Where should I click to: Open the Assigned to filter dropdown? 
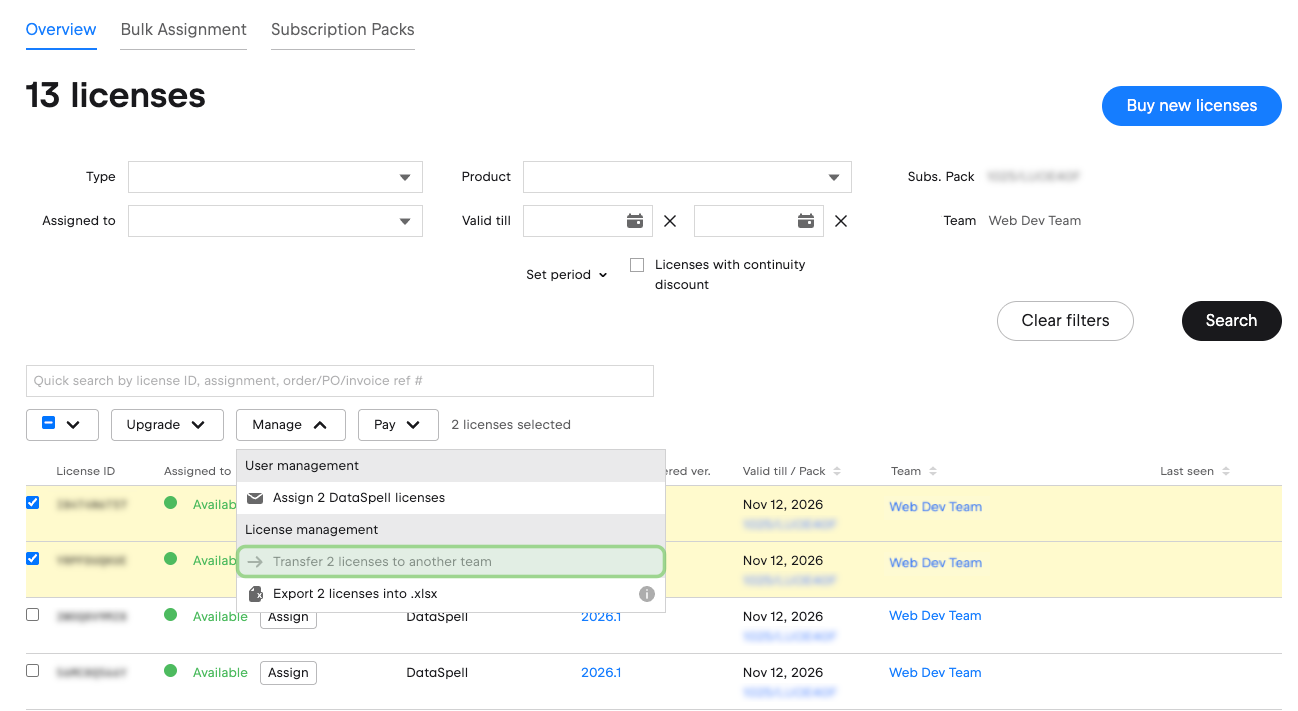click(x=275, y=221)
